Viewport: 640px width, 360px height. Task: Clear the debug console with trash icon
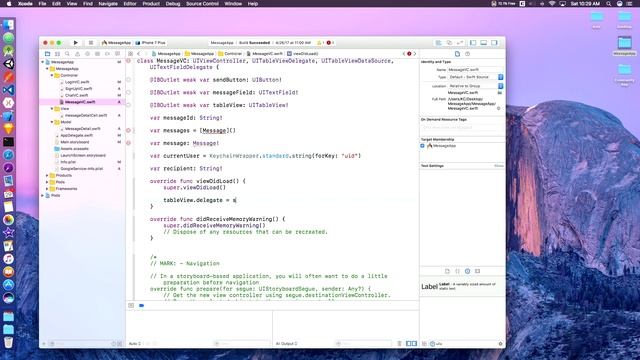(400, 344)
